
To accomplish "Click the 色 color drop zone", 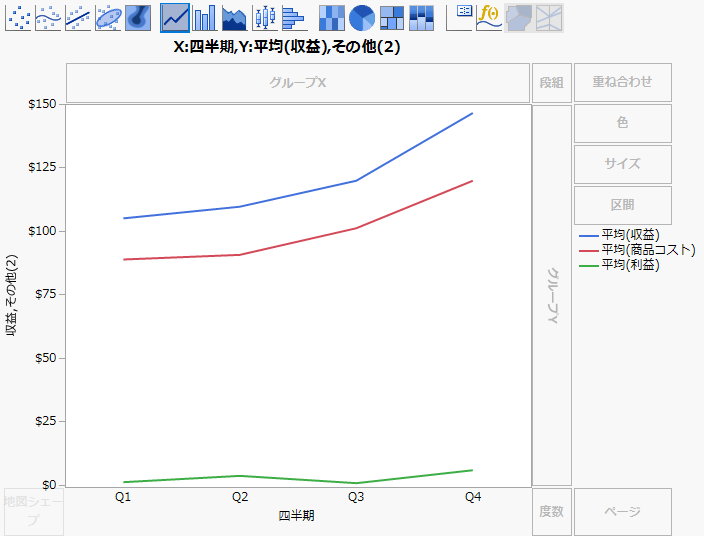I will coord(623,123).
